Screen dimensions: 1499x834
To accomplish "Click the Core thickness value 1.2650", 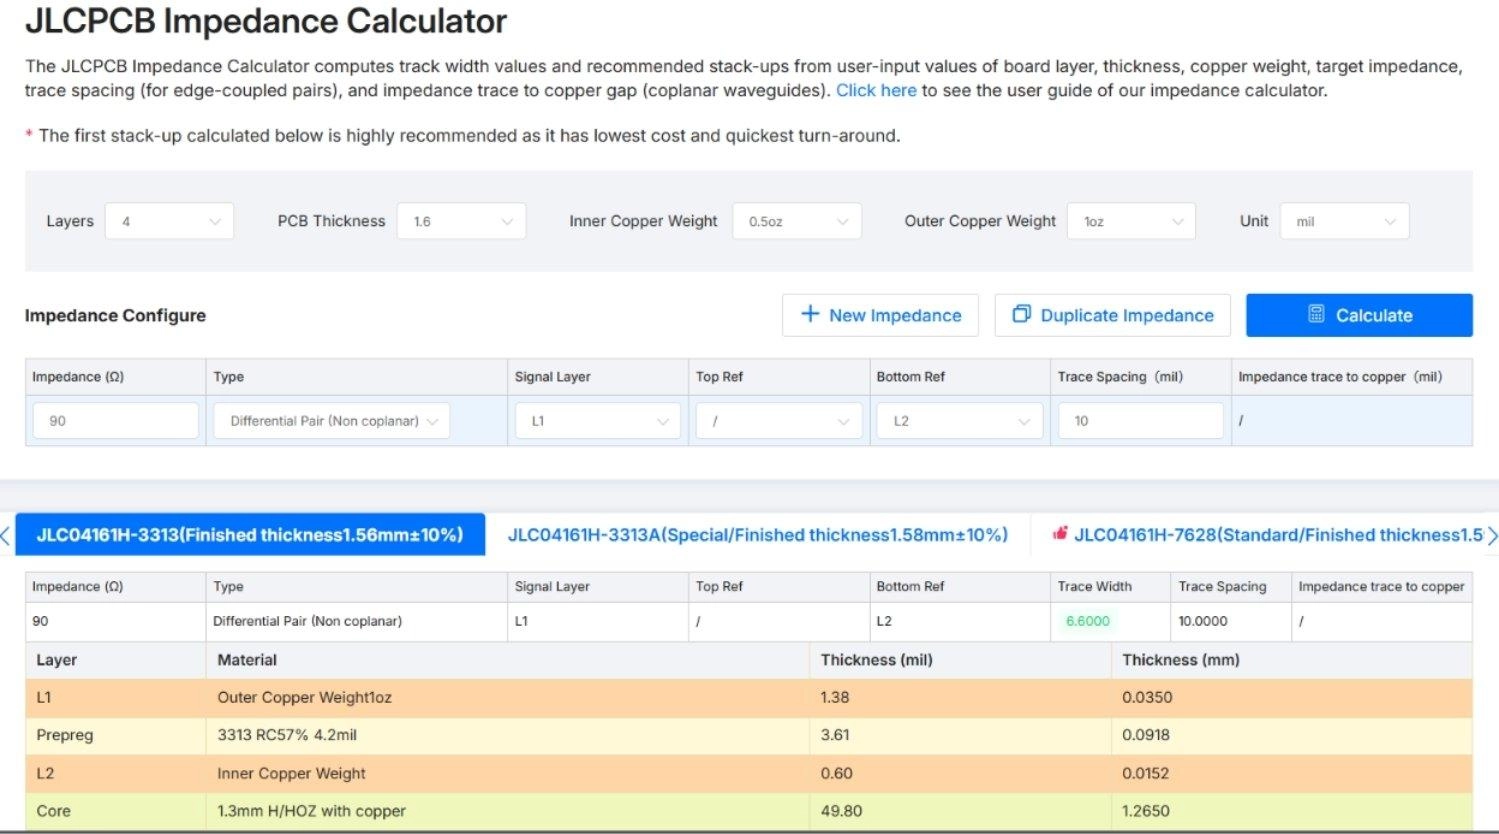I will [x=1146, y=811].
